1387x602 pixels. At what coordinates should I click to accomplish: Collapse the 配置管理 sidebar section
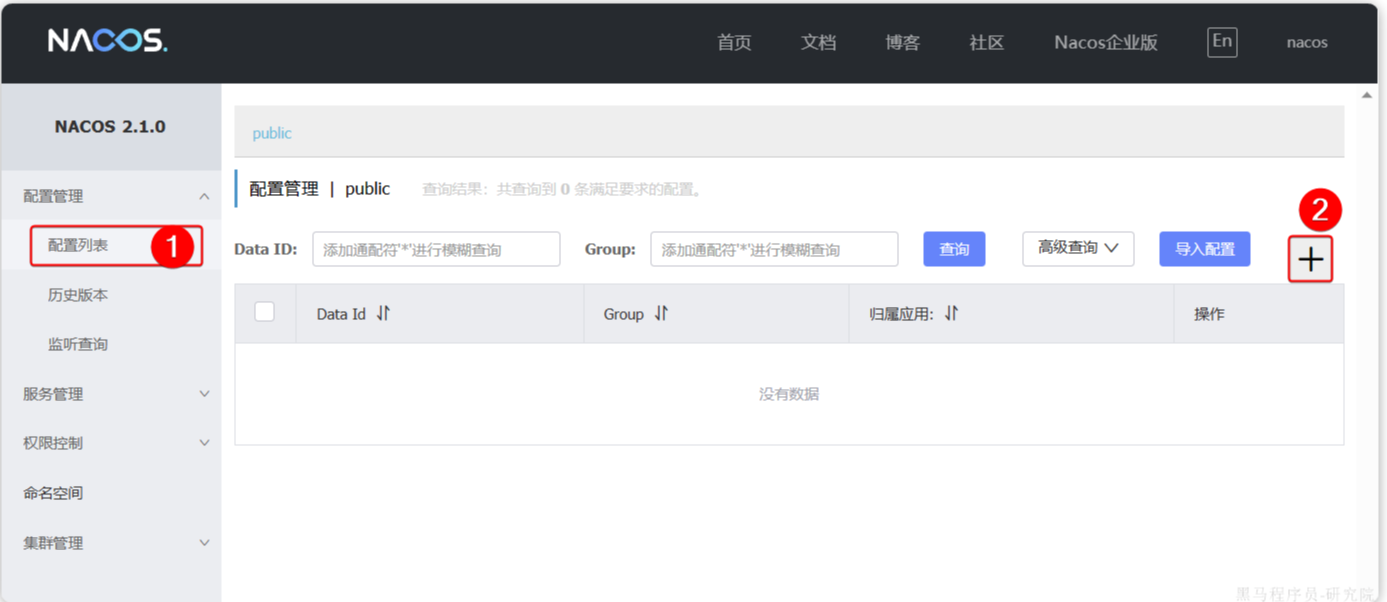coord(204,197)
